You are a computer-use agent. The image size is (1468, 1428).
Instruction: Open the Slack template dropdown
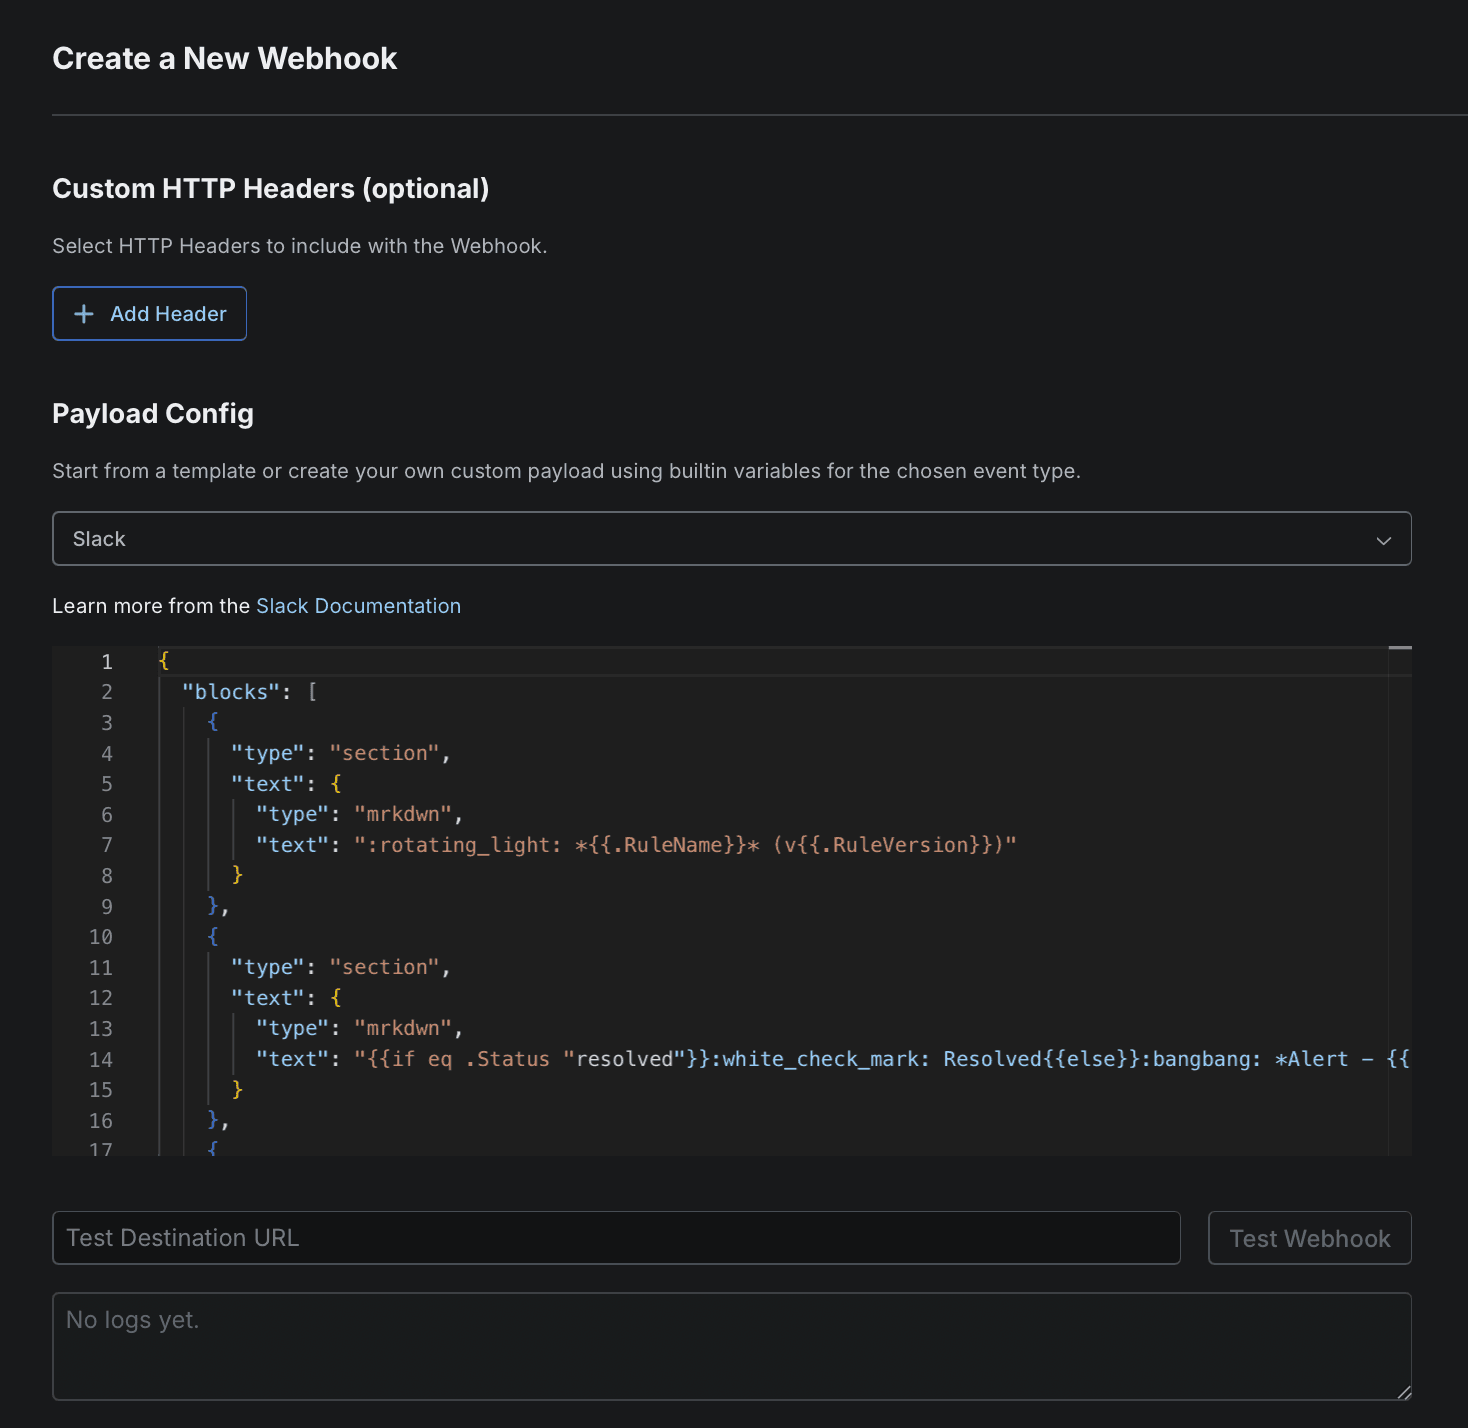pos(731,538)
